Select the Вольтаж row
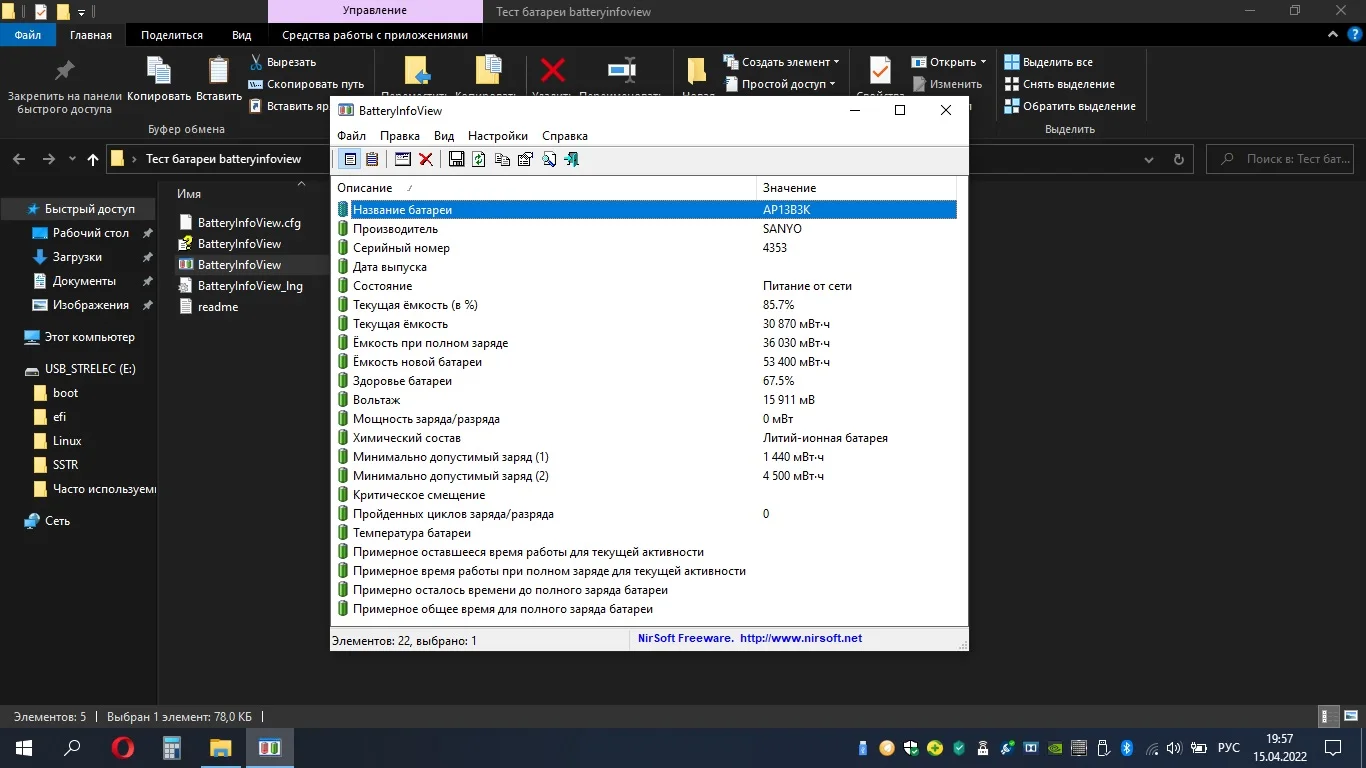 [644, 400]
